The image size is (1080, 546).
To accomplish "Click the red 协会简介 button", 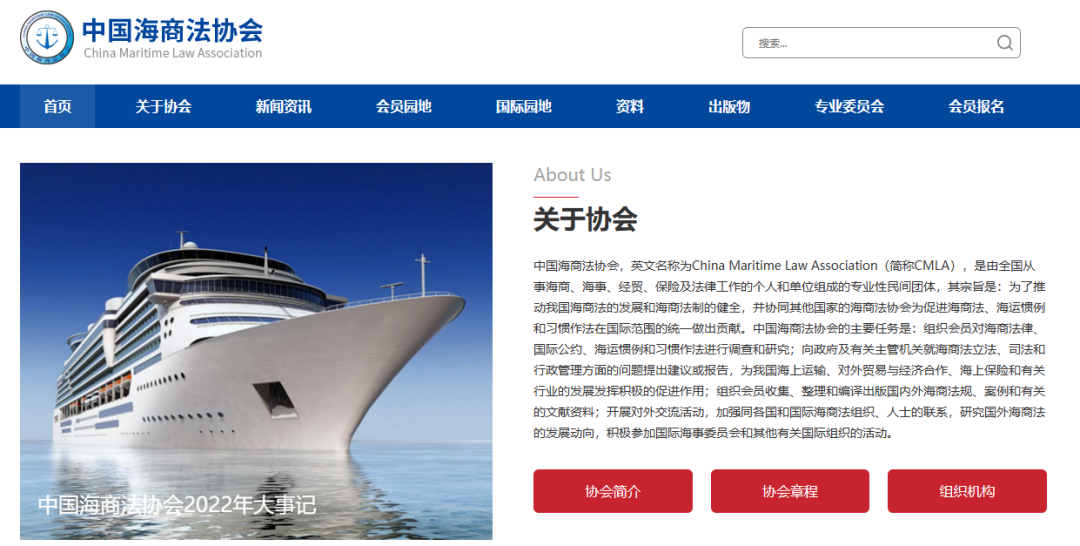I will (x=612, y=491).
